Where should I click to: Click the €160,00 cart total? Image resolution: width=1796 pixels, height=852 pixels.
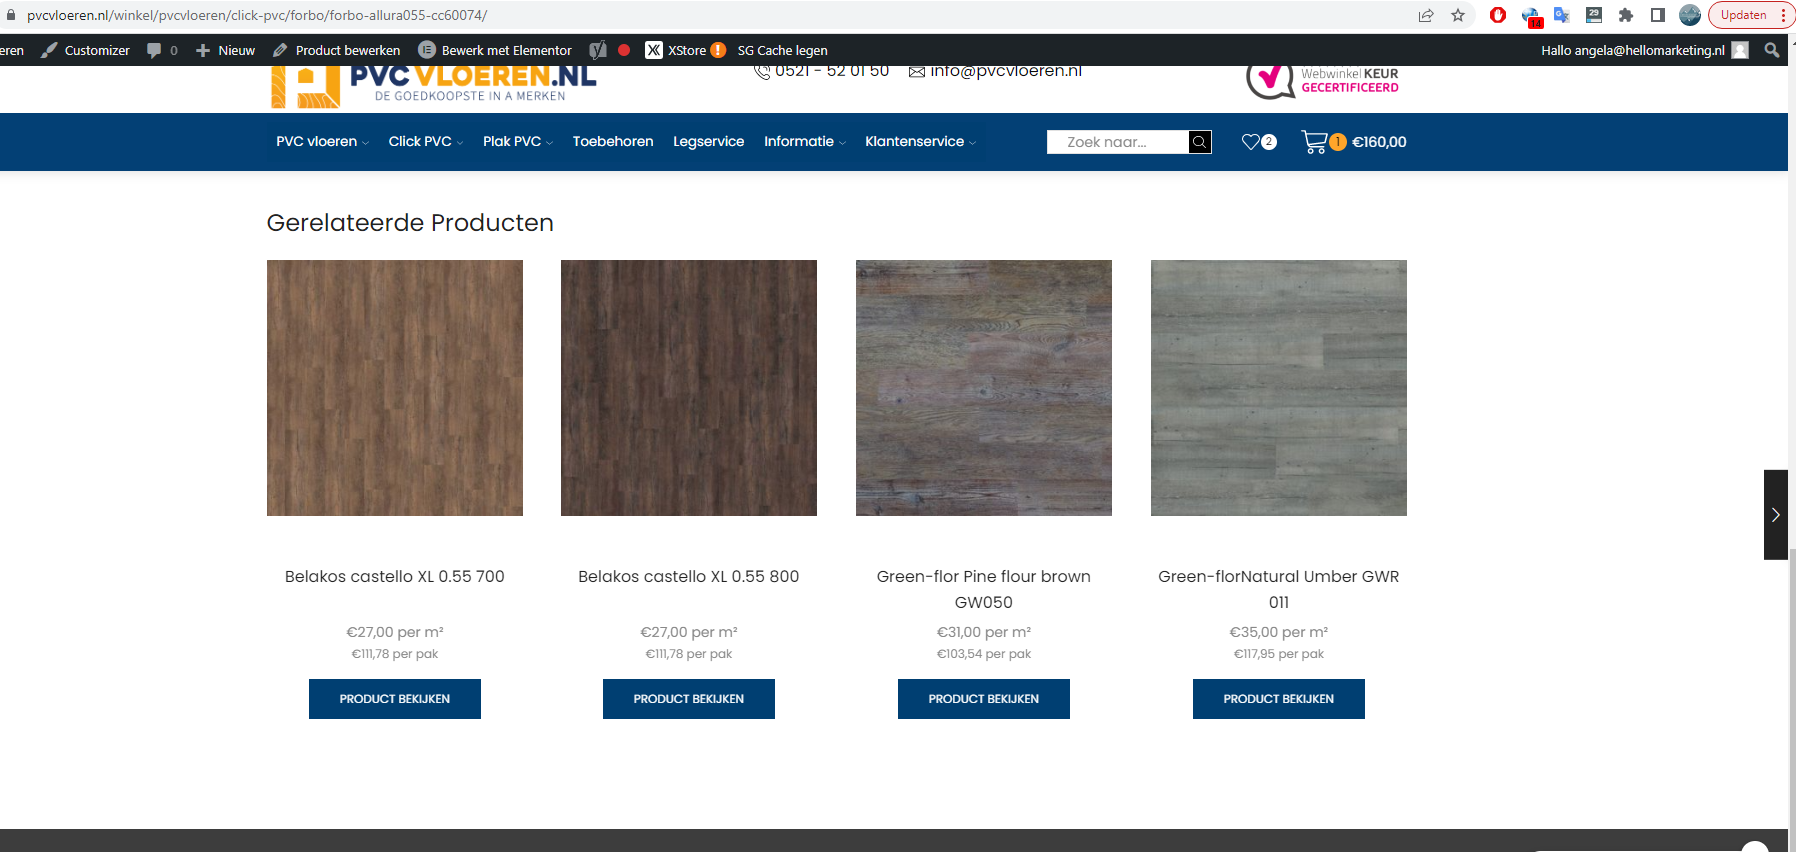(1379, 142)
